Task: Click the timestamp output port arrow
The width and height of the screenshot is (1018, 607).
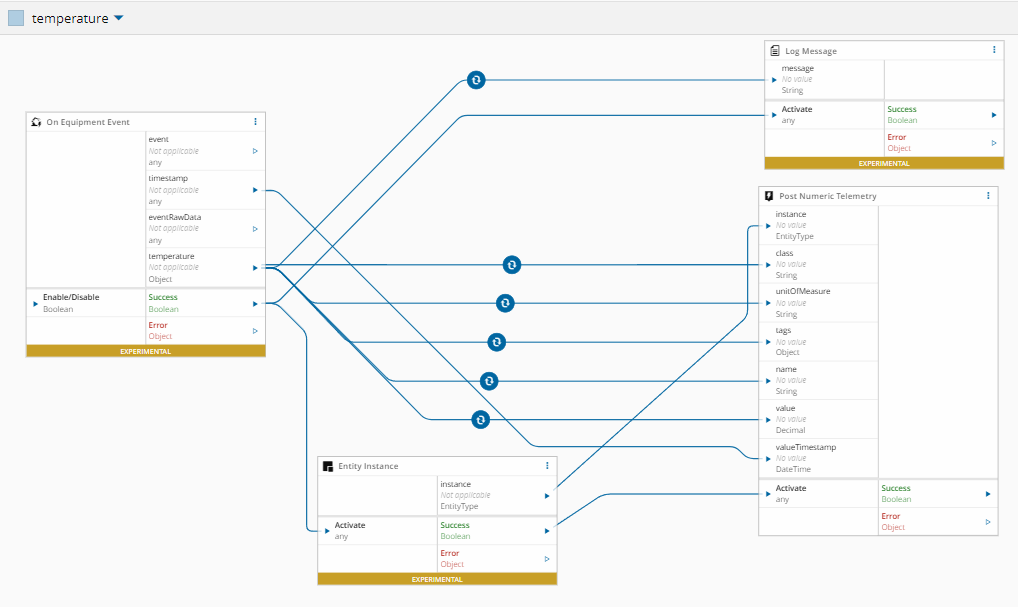Action: 255,190
